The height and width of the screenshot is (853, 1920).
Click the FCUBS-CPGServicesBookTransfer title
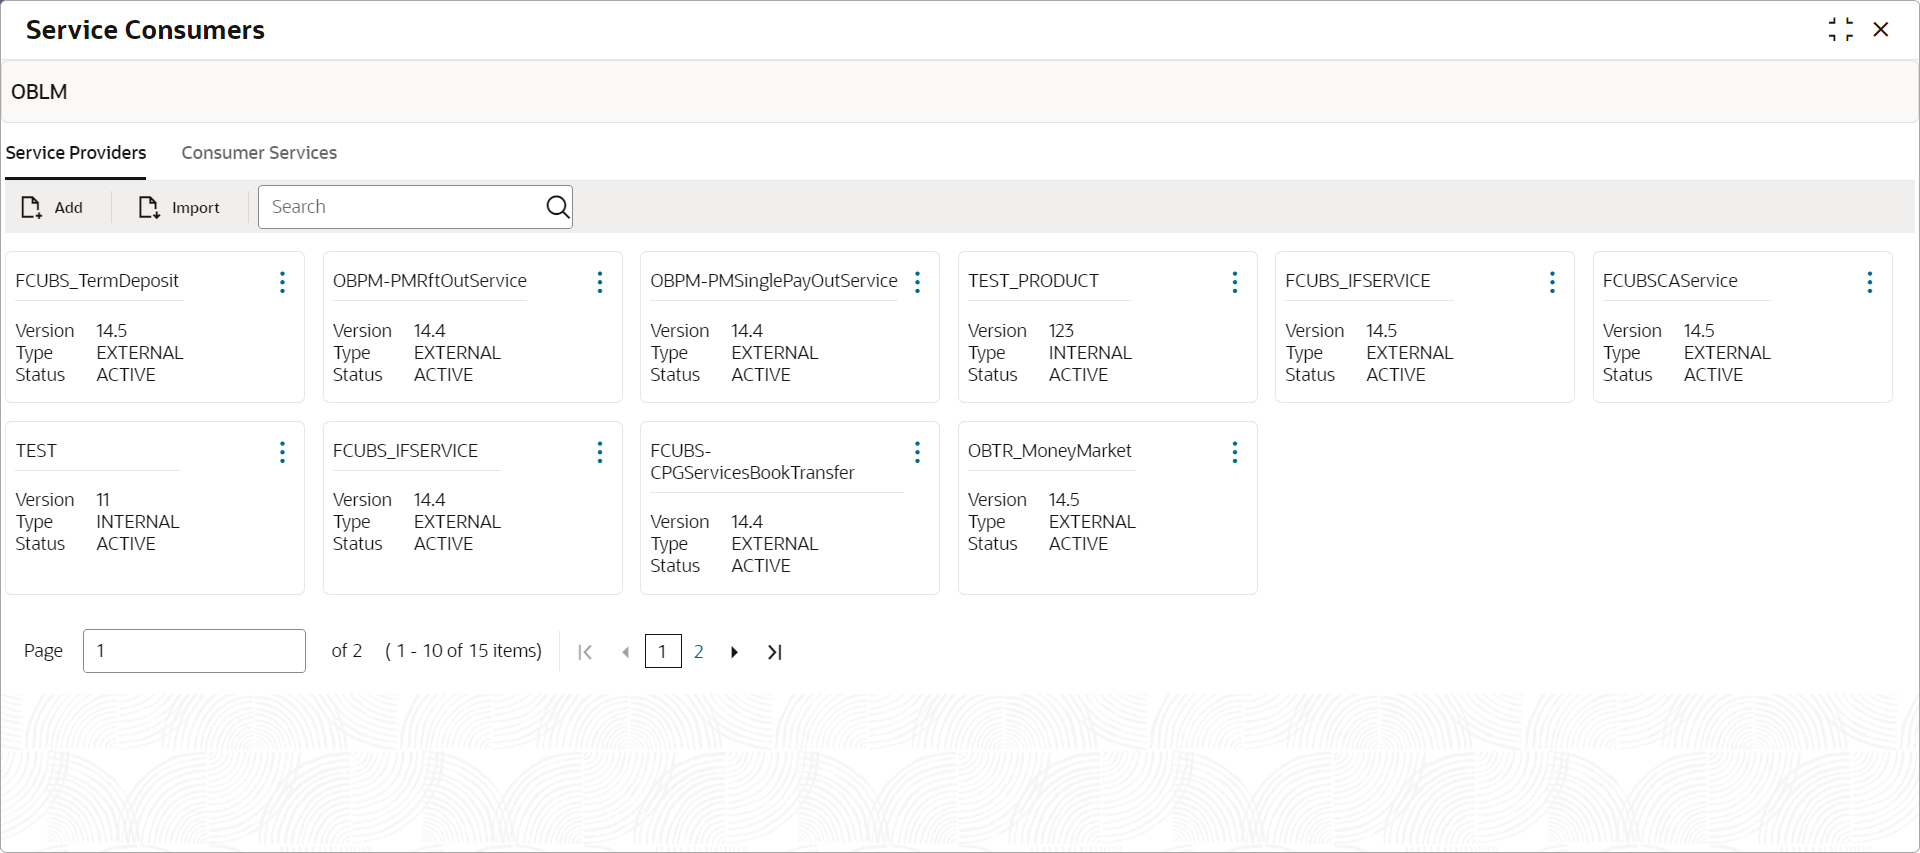(752, 462)
